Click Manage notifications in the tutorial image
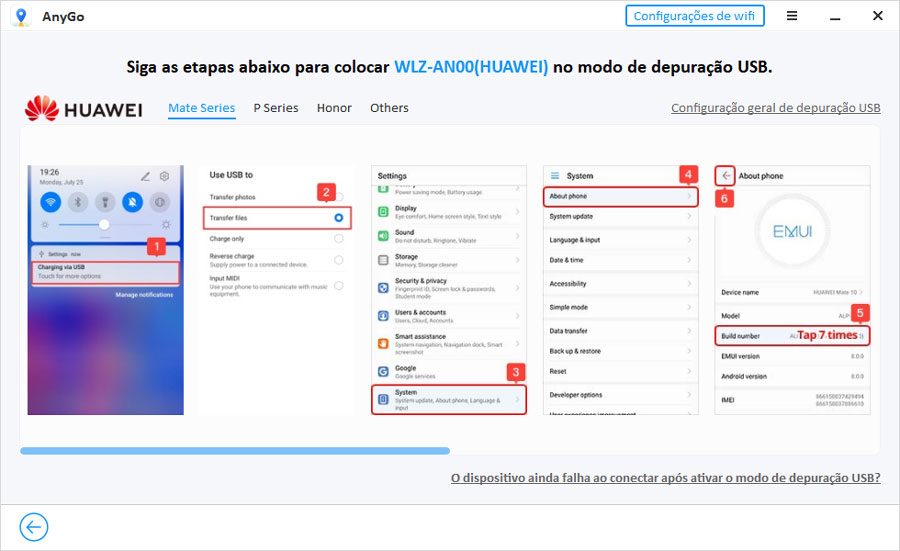 [x=144, y=294]
